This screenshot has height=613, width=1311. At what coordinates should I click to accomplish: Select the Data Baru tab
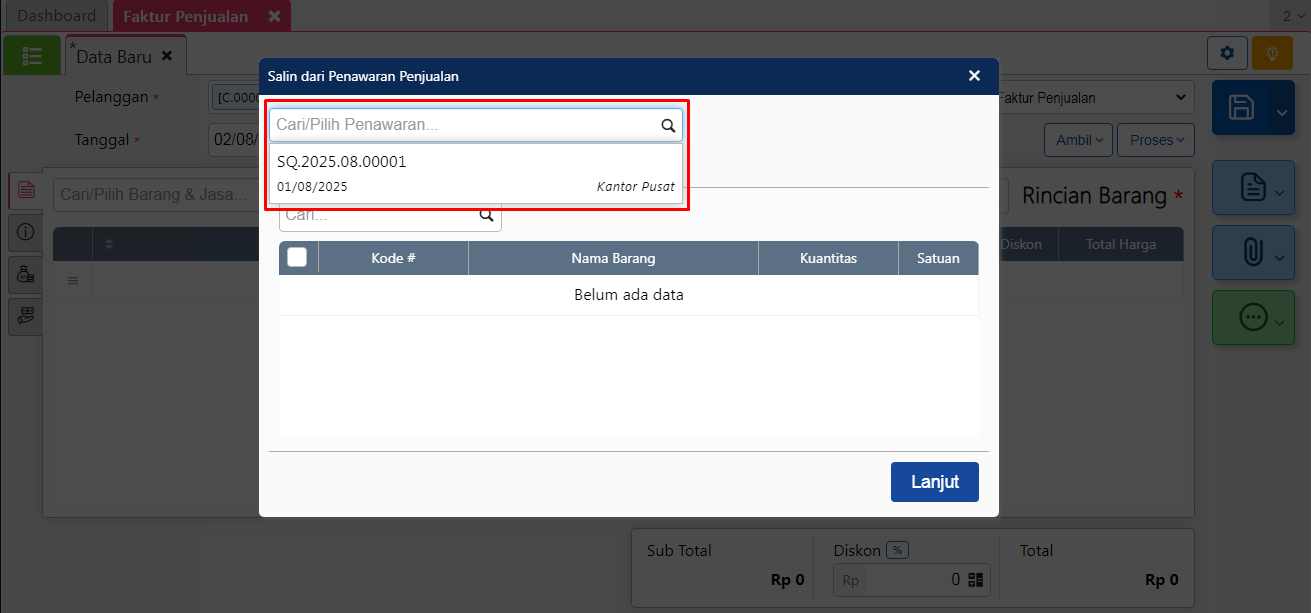click(114, 57)
